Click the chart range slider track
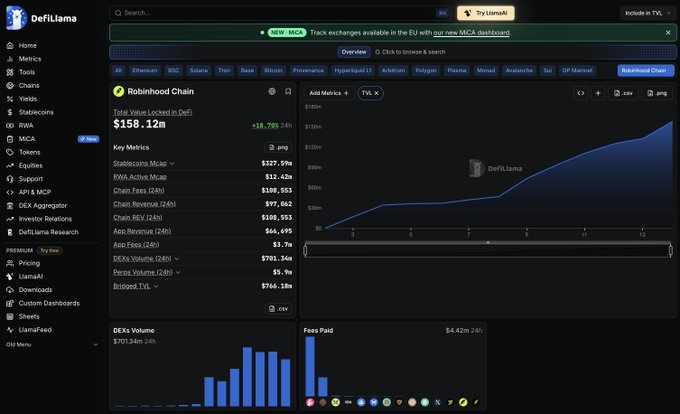680x414 pixels. [x=488, y=251]
